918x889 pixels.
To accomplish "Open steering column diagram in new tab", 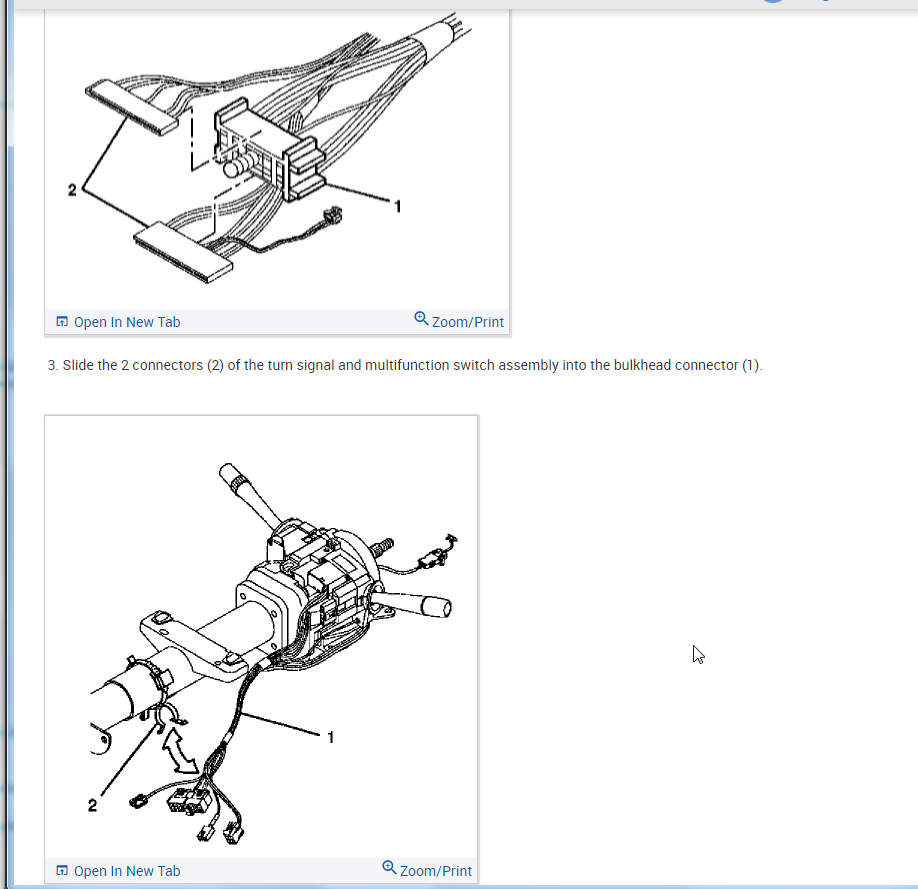I will (119, 871).
